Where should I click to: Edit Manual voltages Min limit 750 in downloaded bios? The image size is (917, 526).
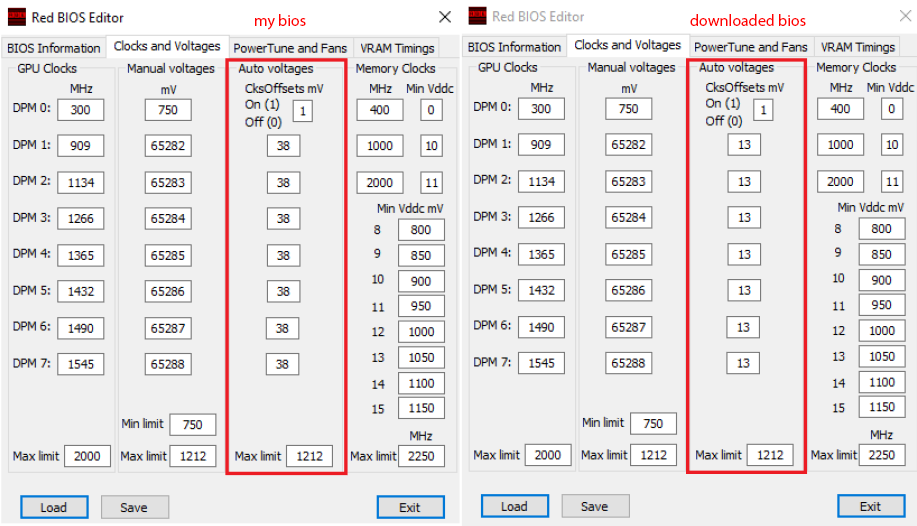click(653, 423)
